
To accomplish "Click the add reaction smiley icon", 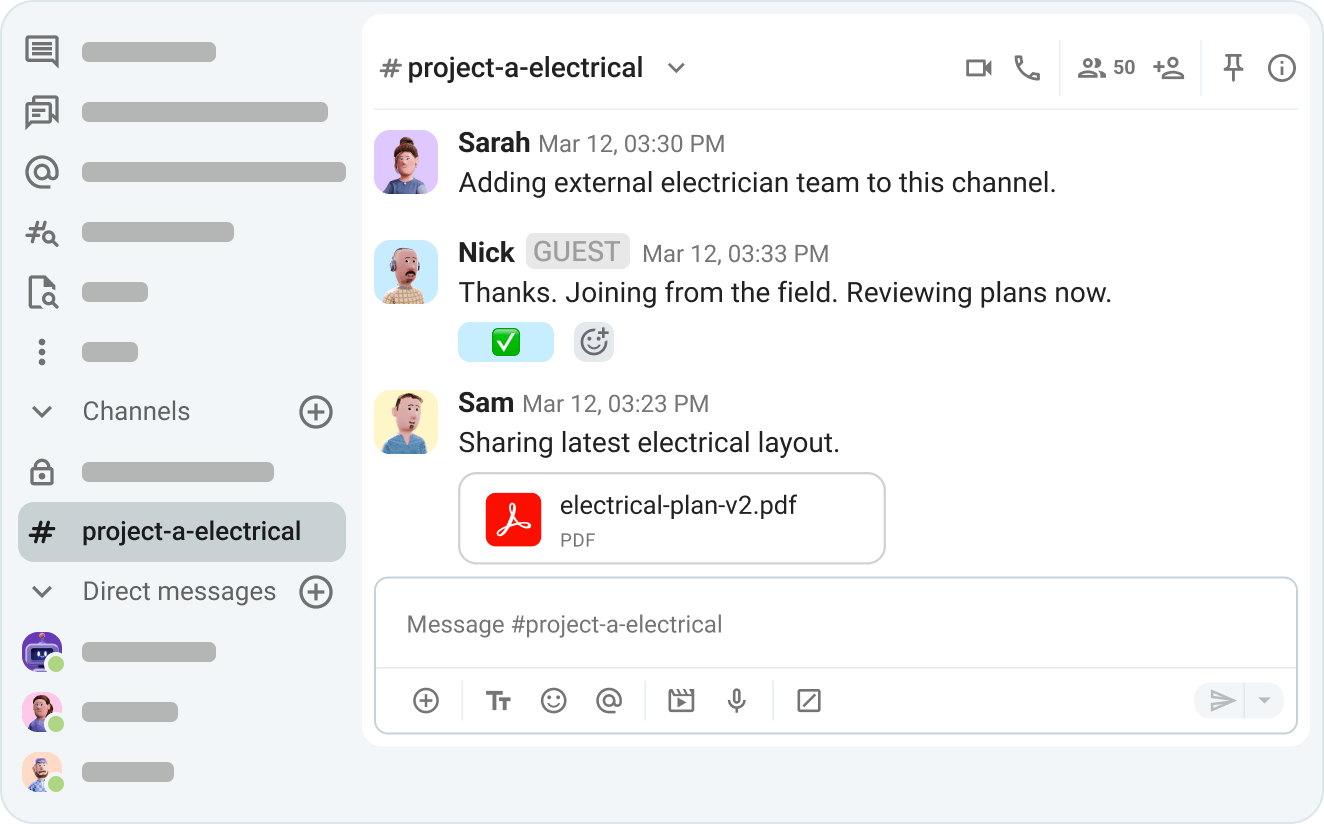I will click(594, 342).
